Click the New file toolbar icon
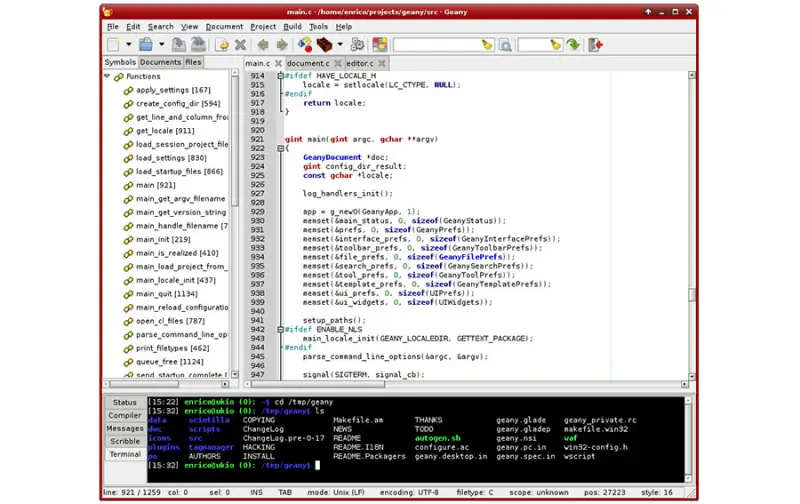The height and width of the screenshot is (504, 800). [113, 45]
